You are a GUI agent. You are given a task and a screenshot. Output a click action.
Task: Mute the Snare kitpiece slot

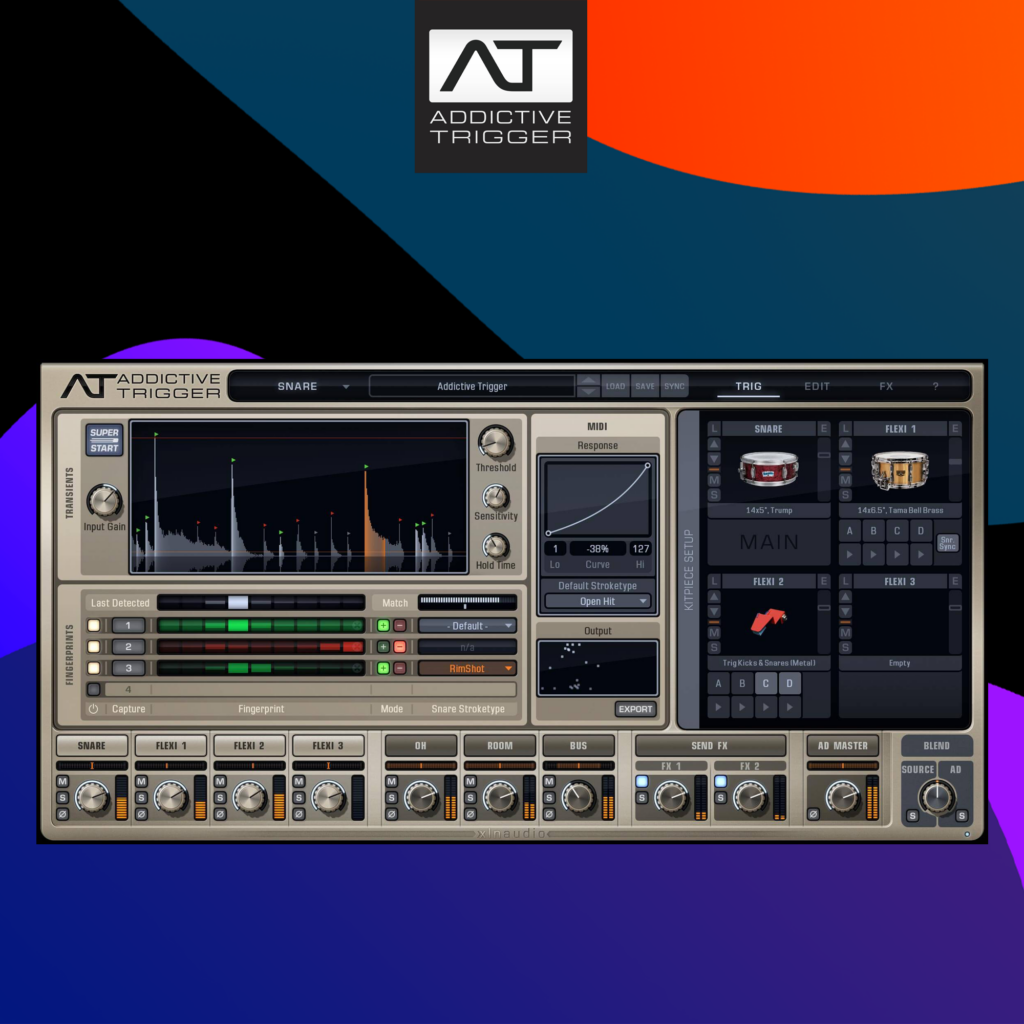click(714, 481)
